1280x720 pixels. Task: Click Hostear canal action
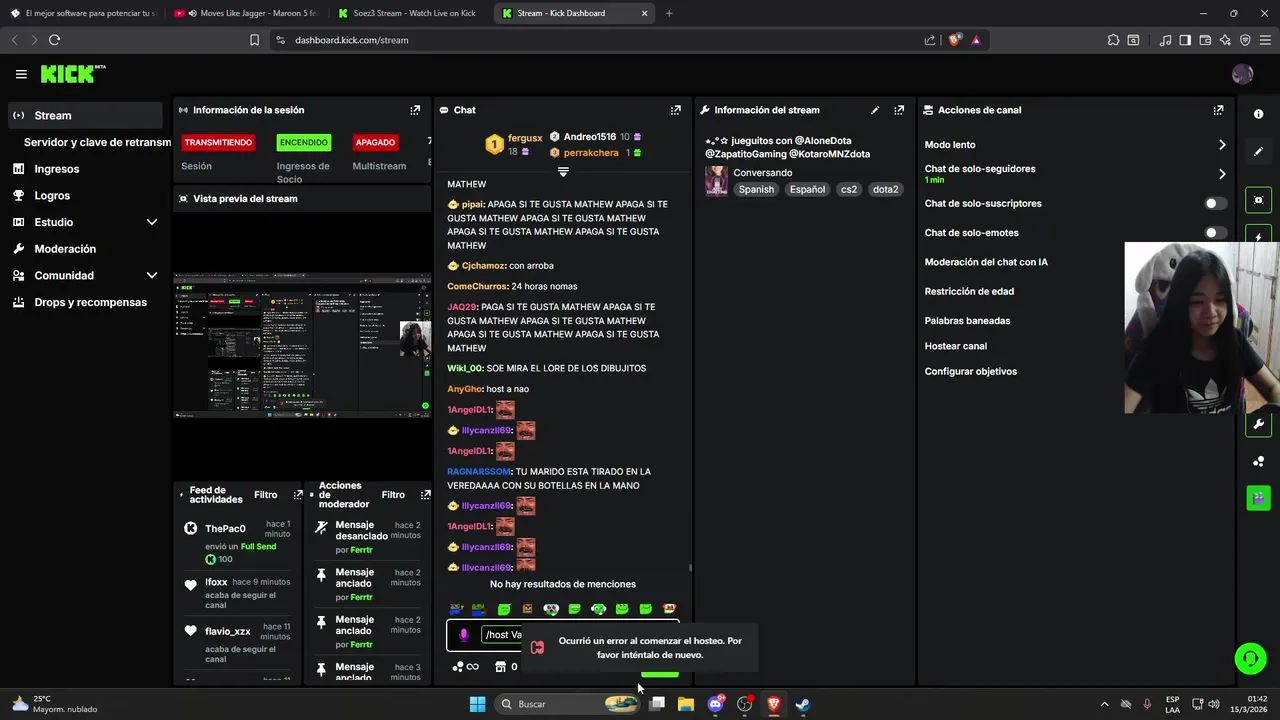pos(955,346)
